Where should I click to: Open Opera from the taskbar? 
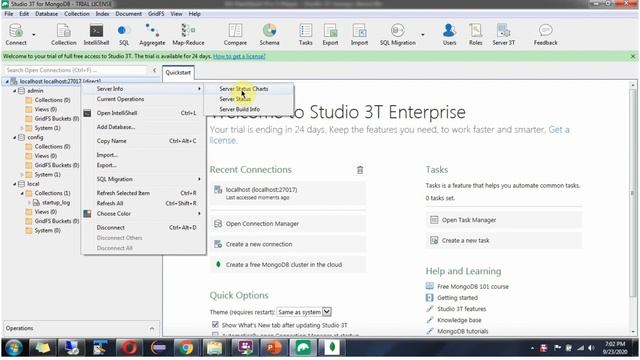click(x=129, y=348)
